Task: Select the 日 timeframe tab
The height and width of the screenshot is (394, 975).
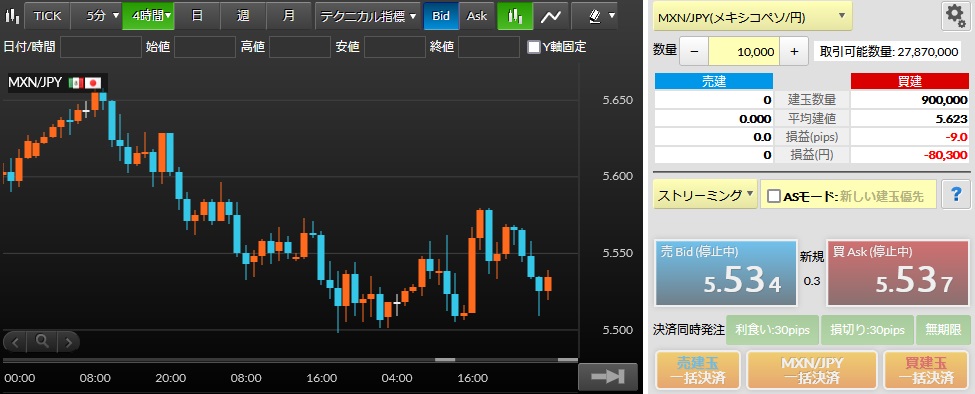Action: 197,16
